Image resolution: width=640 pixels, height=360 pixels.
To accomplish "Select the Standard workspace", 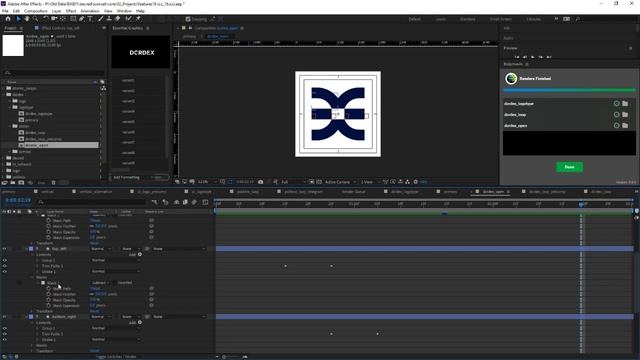I will (467, 19).
